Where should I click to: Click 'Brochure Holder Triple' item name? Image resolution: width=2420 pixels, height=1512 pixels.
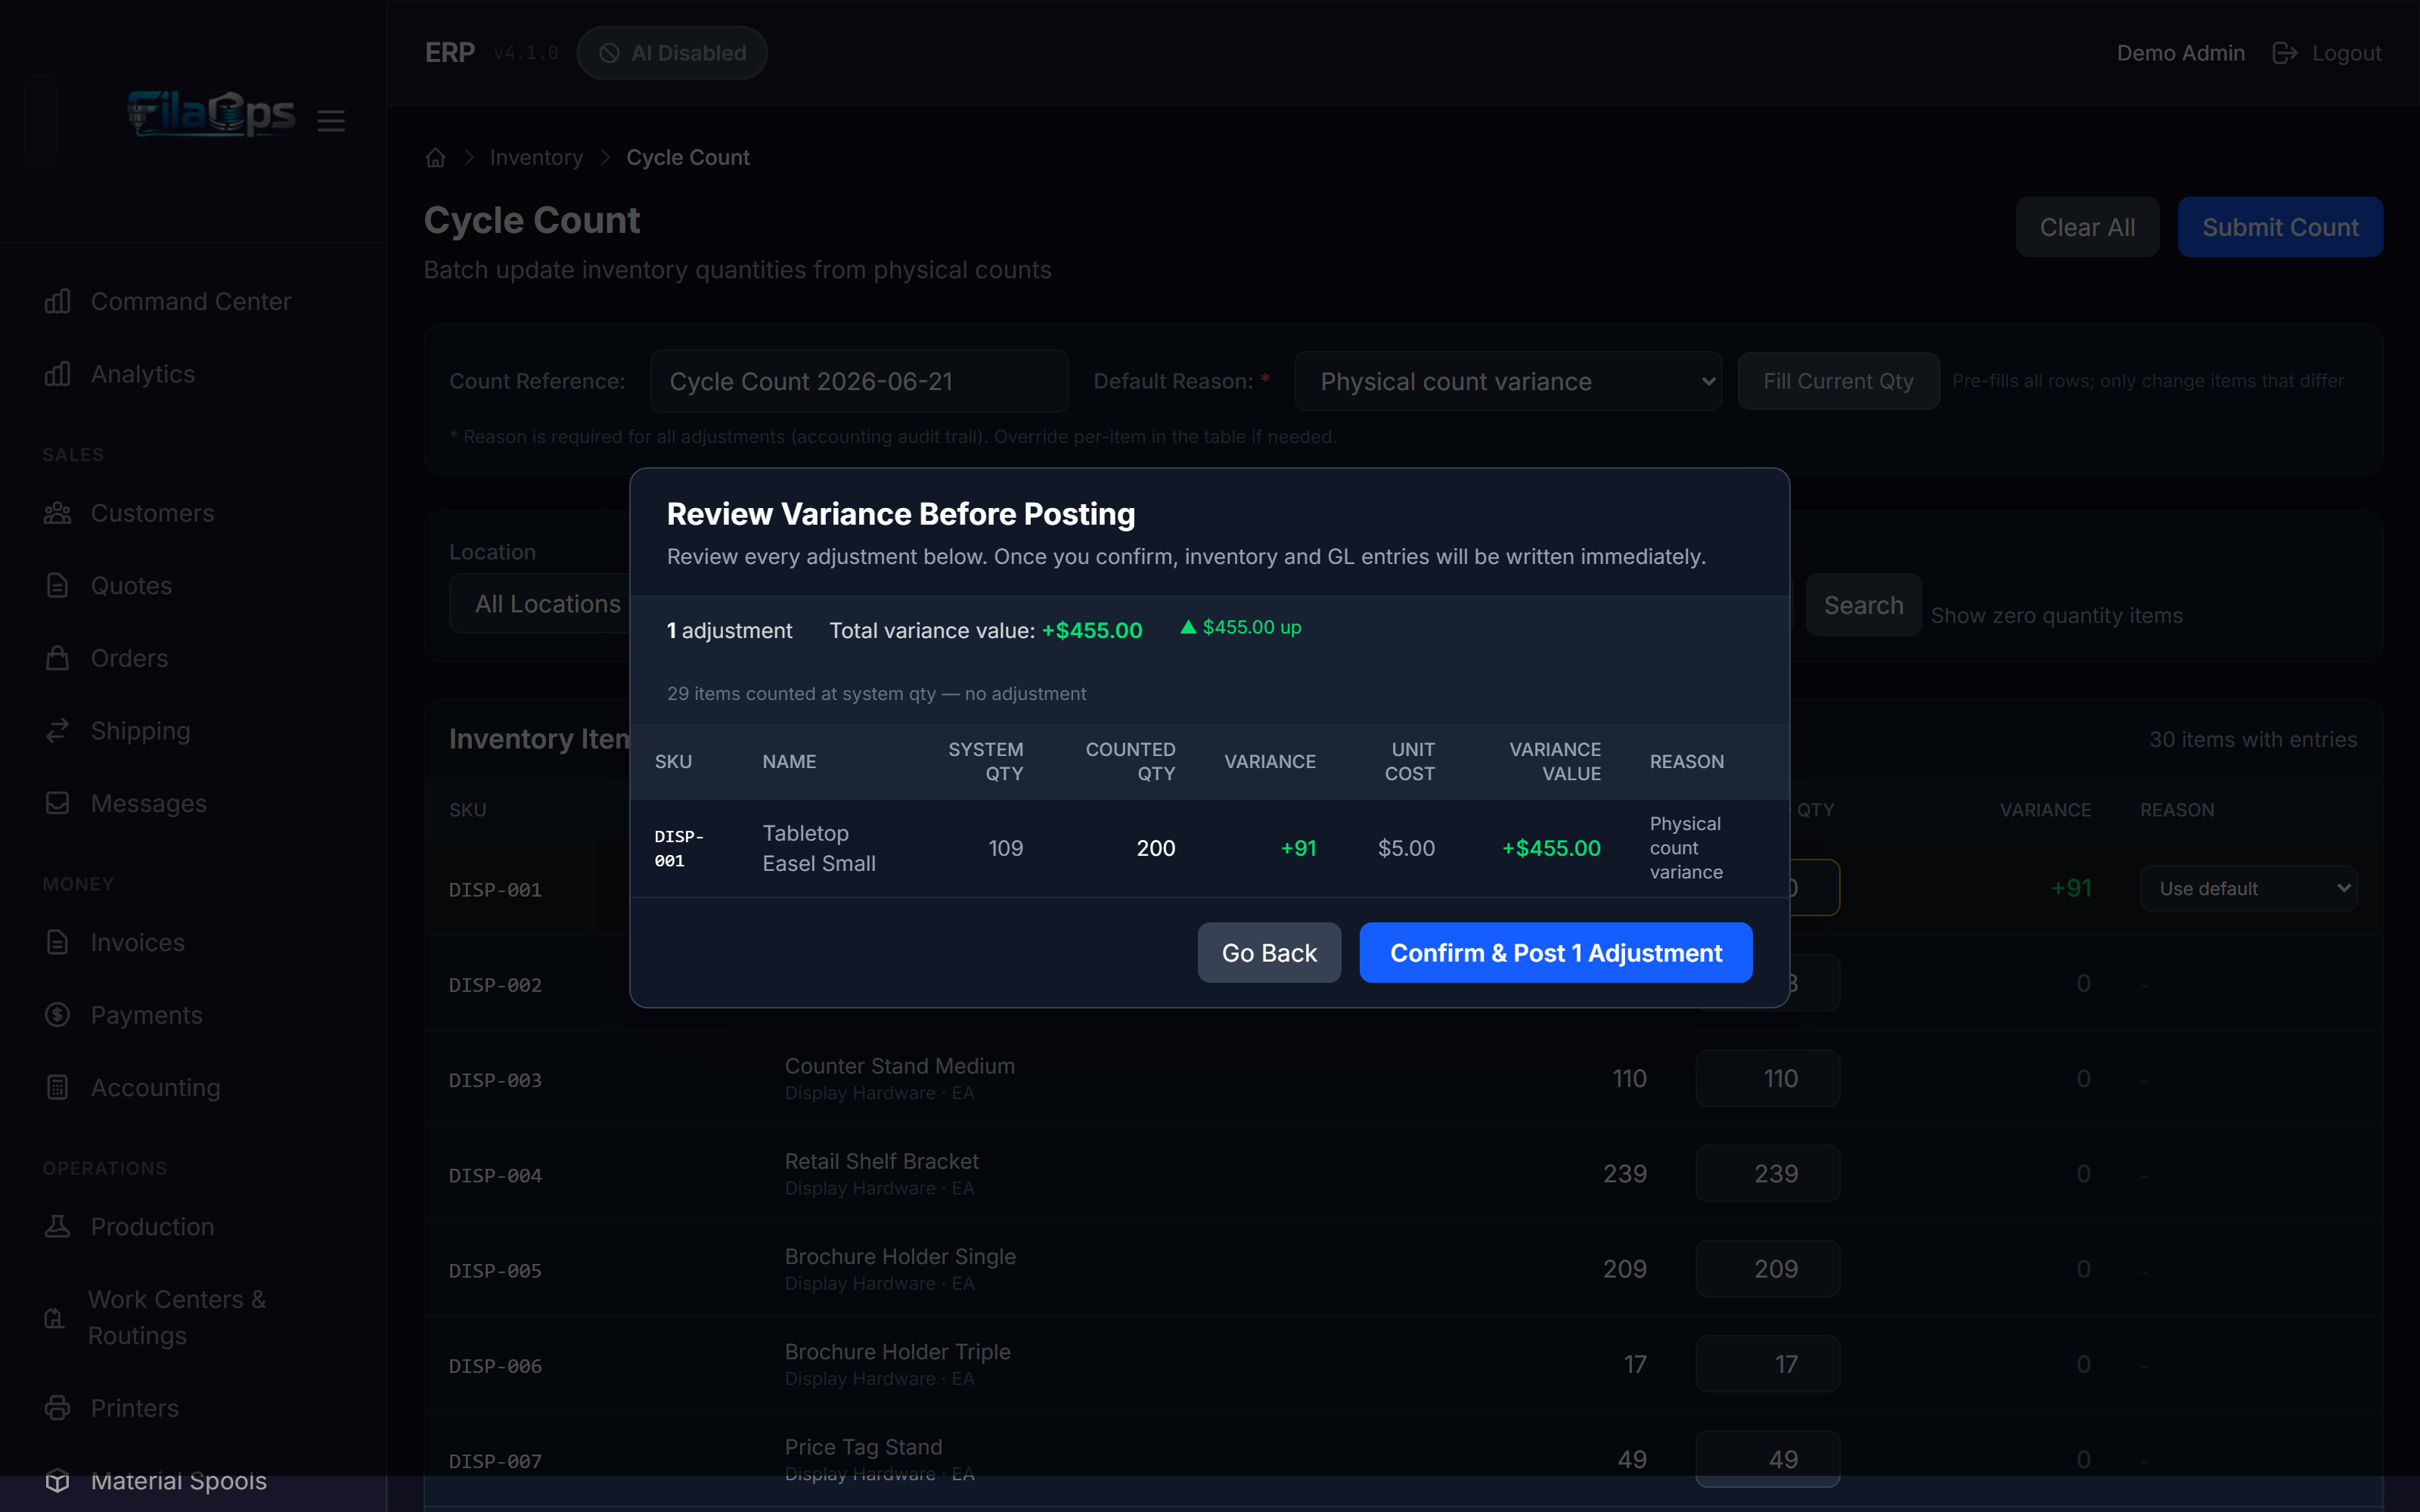(x=897, y=1352)
